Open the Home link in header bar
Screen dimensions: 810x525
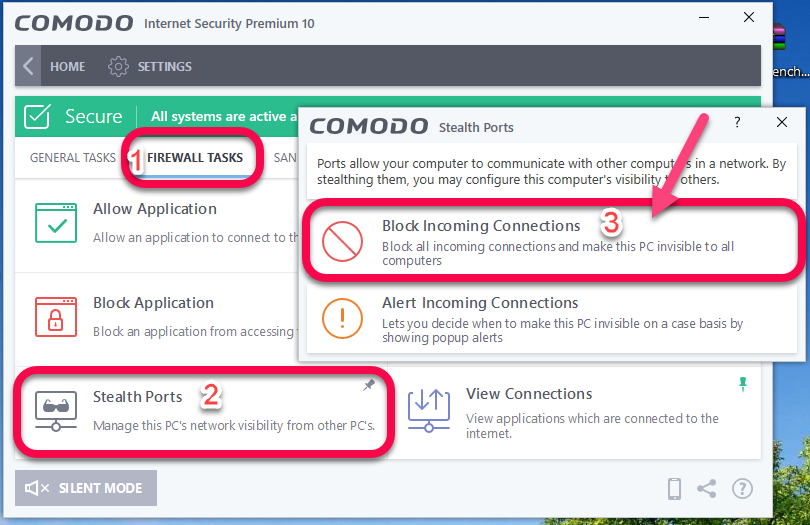click(68, 67)
